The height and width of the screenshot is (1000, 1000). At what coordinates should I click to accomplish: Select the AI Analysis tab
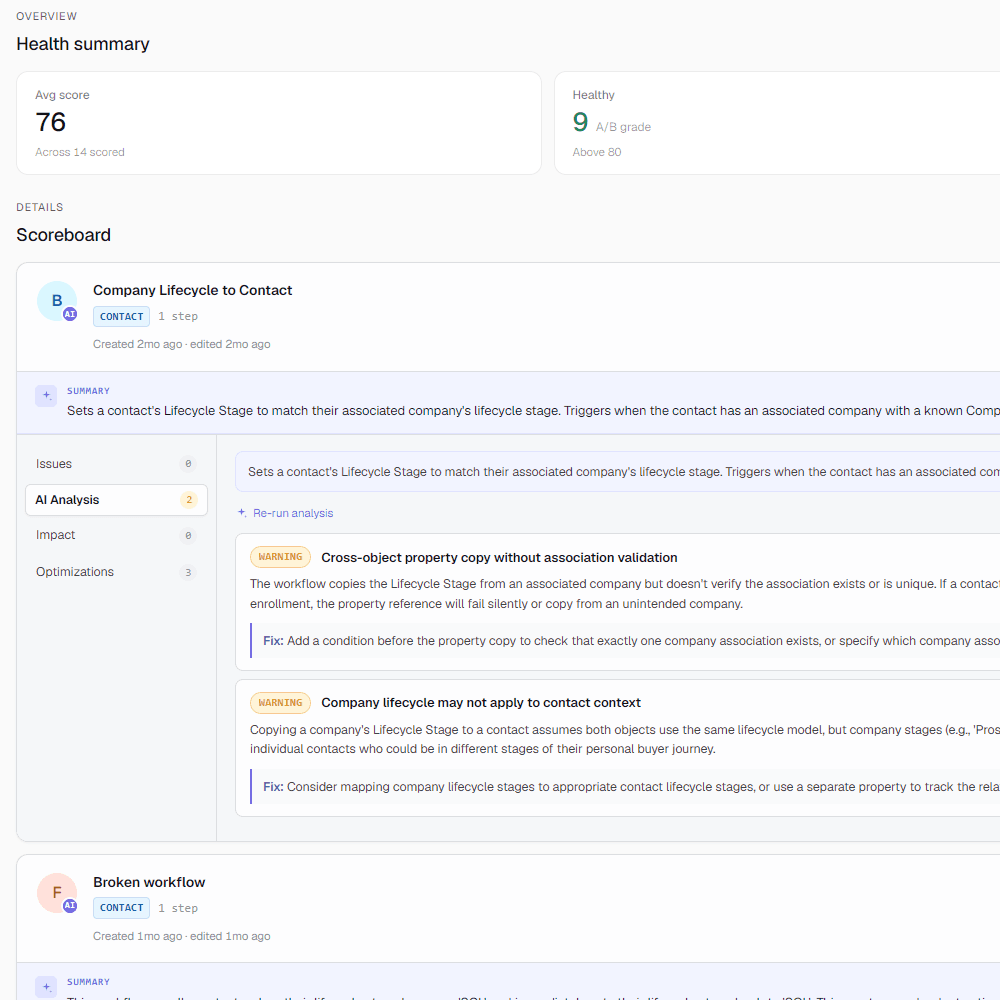116,500
